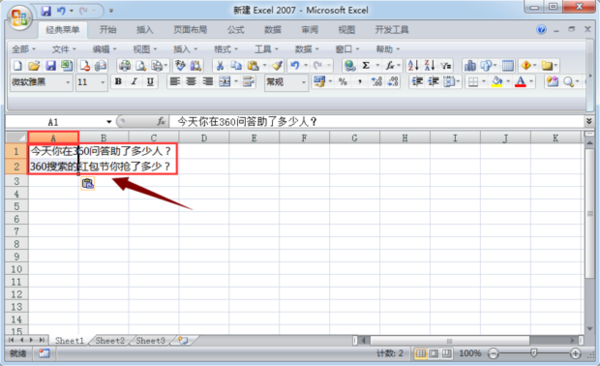Click the 100% zoom level button
Screen dimensions: 600x366
tap(470, 353)
